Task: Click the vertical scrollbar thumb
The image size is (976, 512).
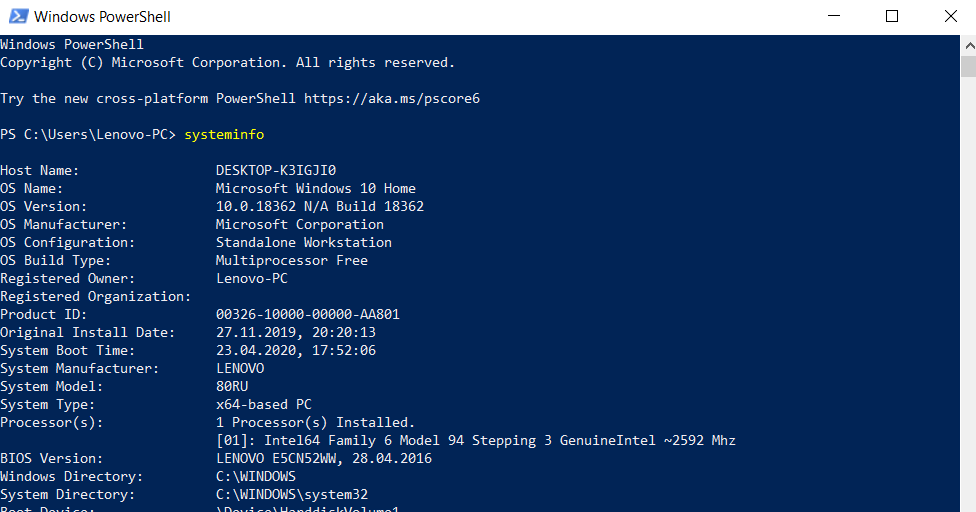Action: click(x=967, y=66)
